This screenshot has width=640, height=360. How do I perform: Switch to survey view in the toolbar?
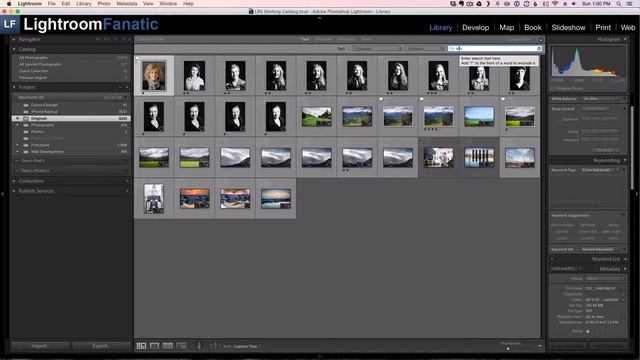click(x=181, y=346)
